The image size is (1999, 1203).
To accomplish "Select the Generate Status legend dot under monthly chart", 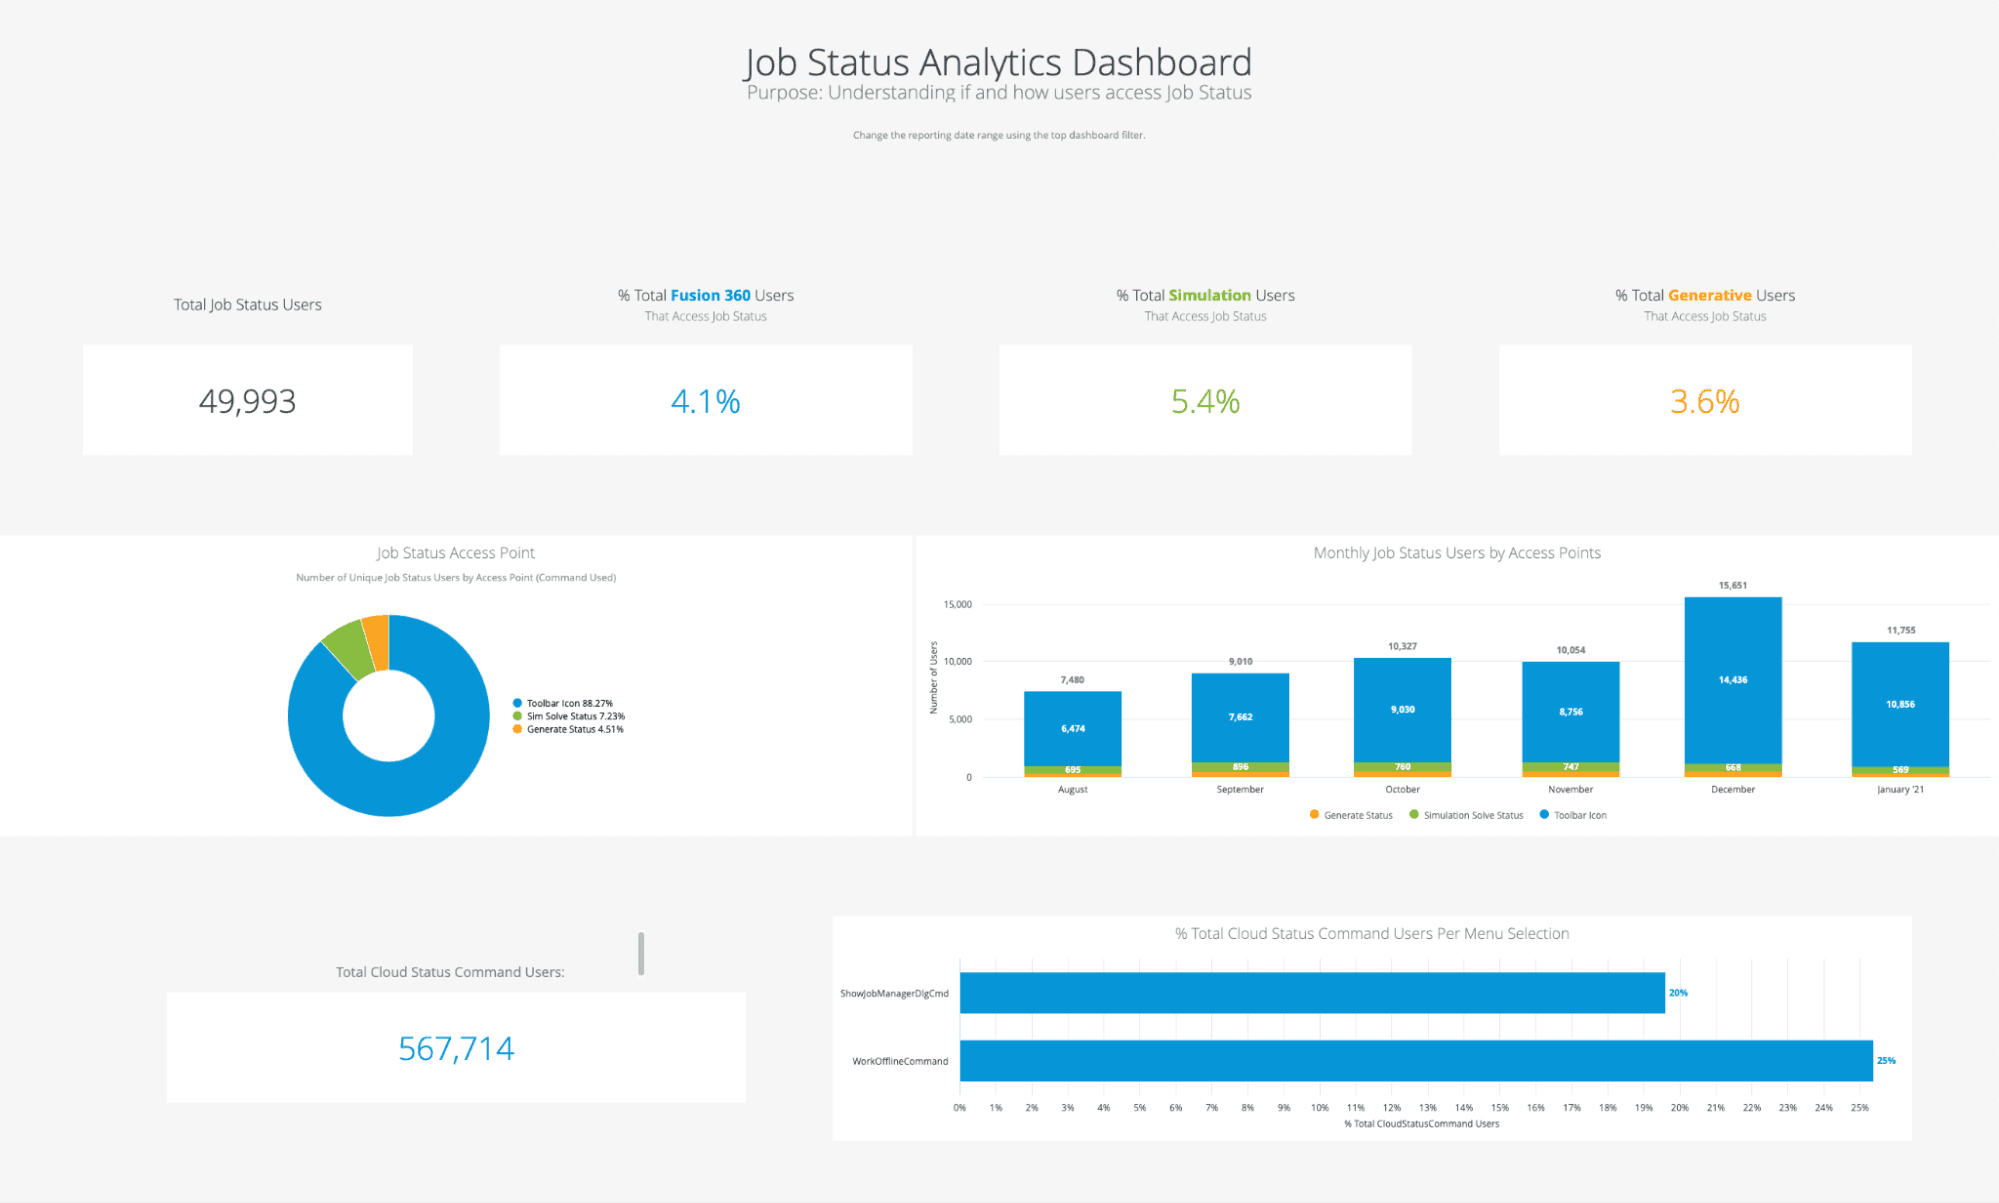I will [1312, 815].
